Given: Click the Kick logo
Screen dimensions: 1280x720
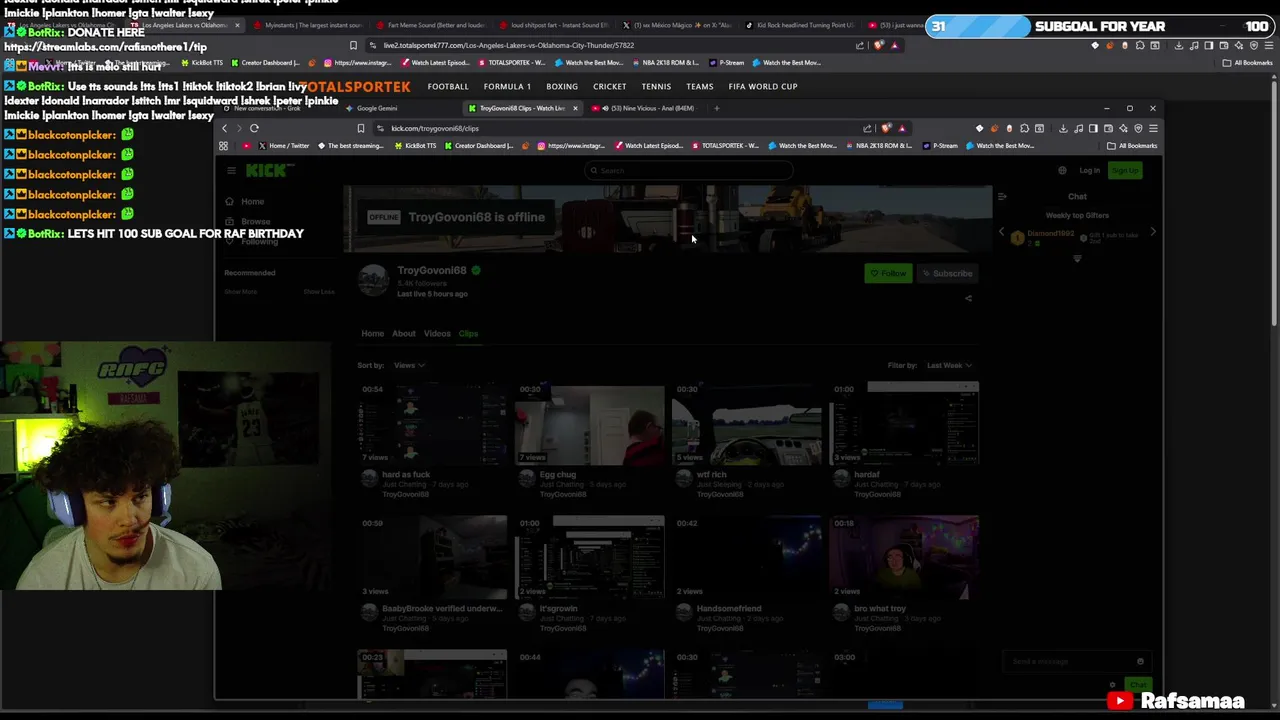Looking at the screenshot, I should click(x=266, y=171).
